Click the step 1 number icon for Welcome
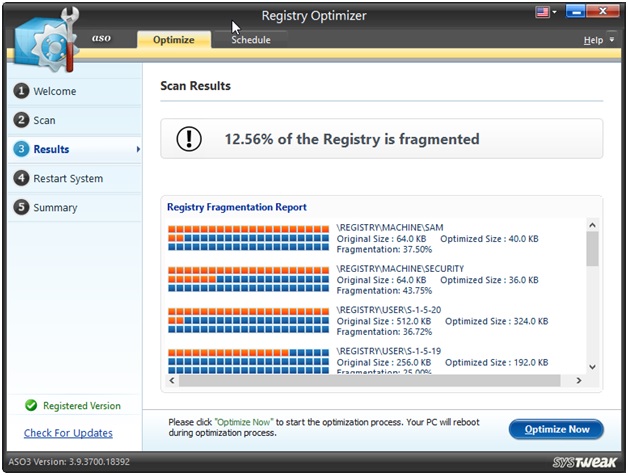The height and width of the screenshot is (475, 628). 21,91
